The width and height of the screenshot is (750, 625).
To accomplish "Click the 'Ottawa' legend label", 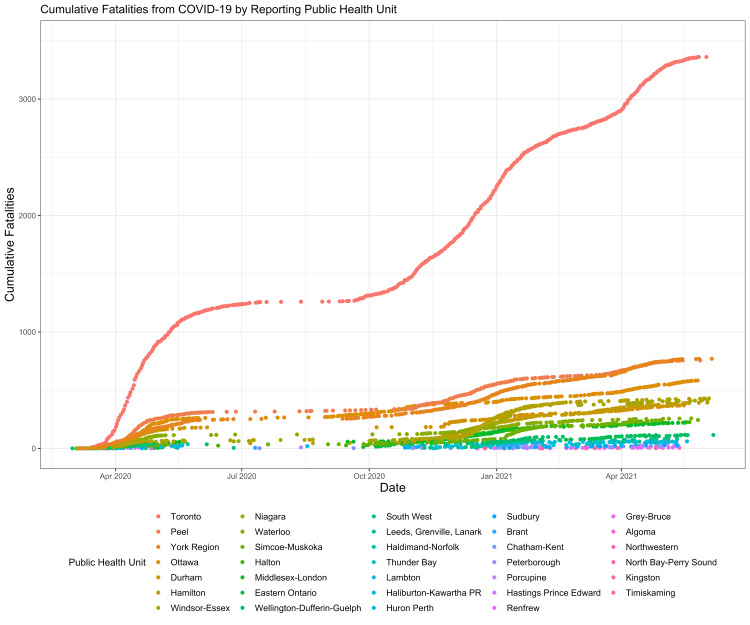I will tap(184, 562).
